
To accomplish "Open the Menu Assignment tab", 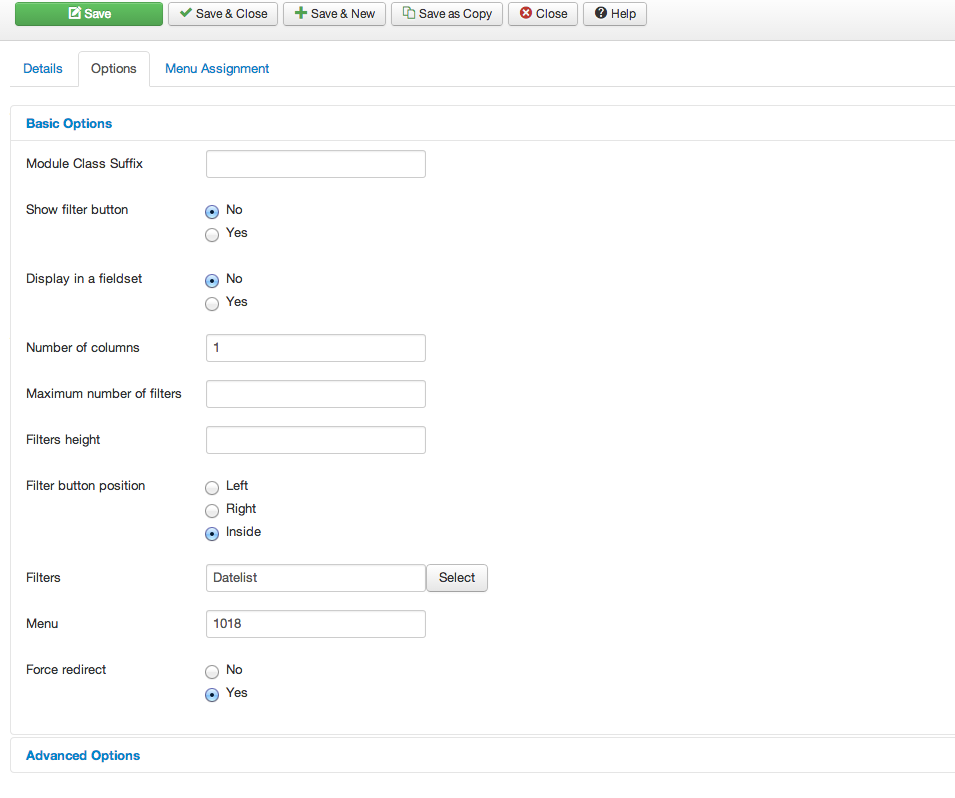I will pyautogui.click(x=217, y=69).
